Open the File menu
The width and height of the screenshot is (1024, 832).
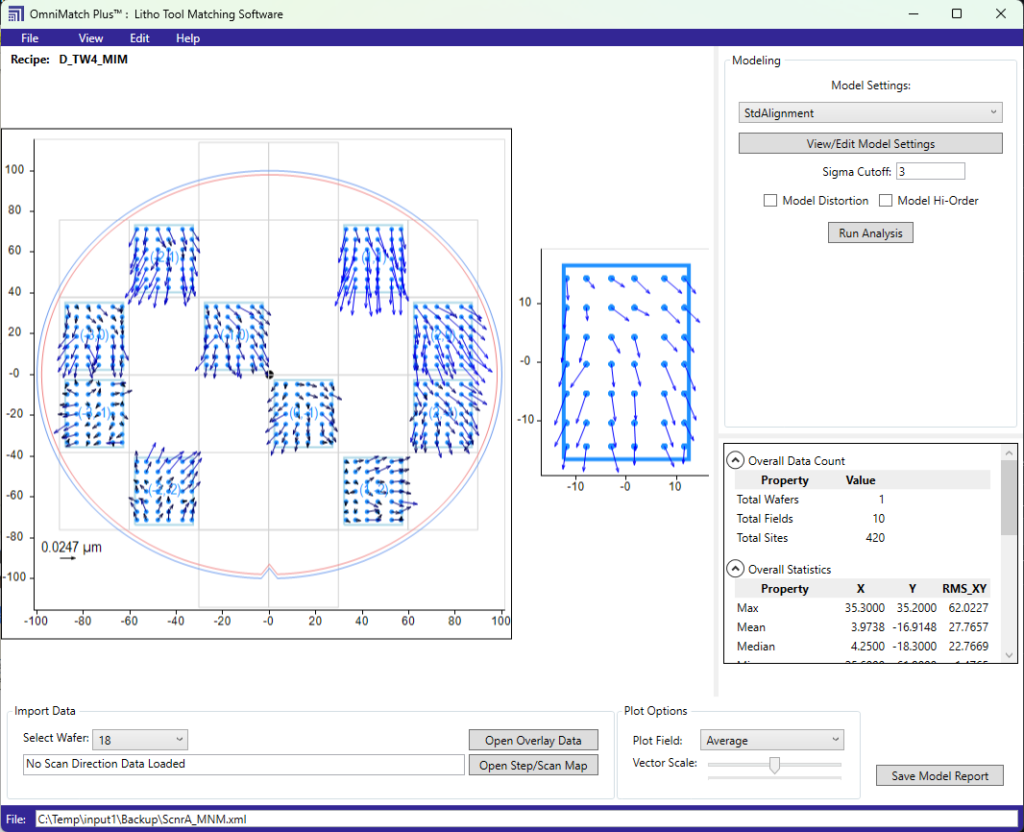(x=29, y=38)
